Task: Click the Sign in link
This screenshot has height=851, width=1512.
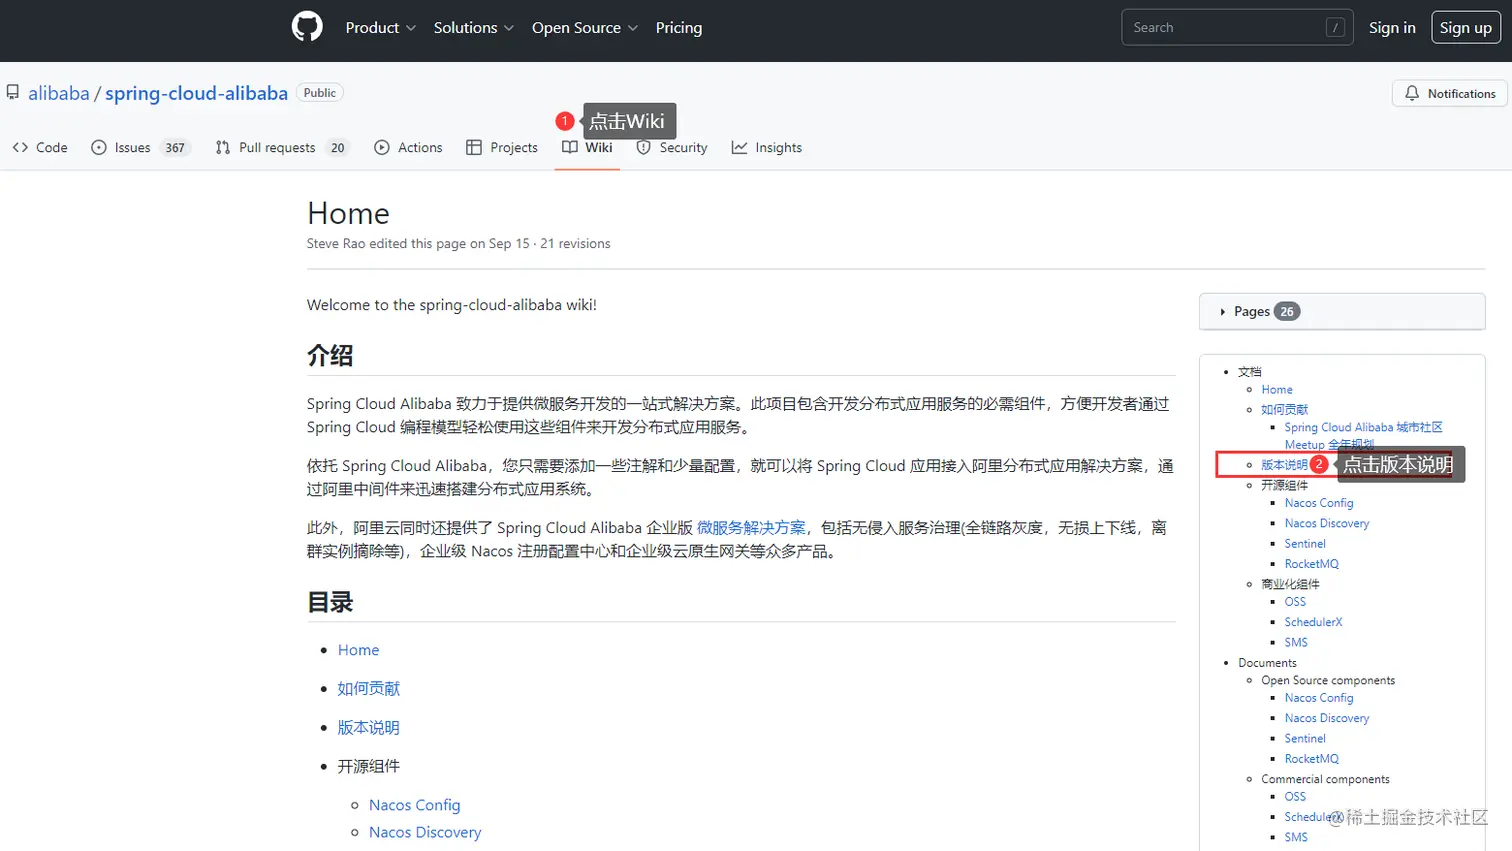Action: (x=1392, y=28)
